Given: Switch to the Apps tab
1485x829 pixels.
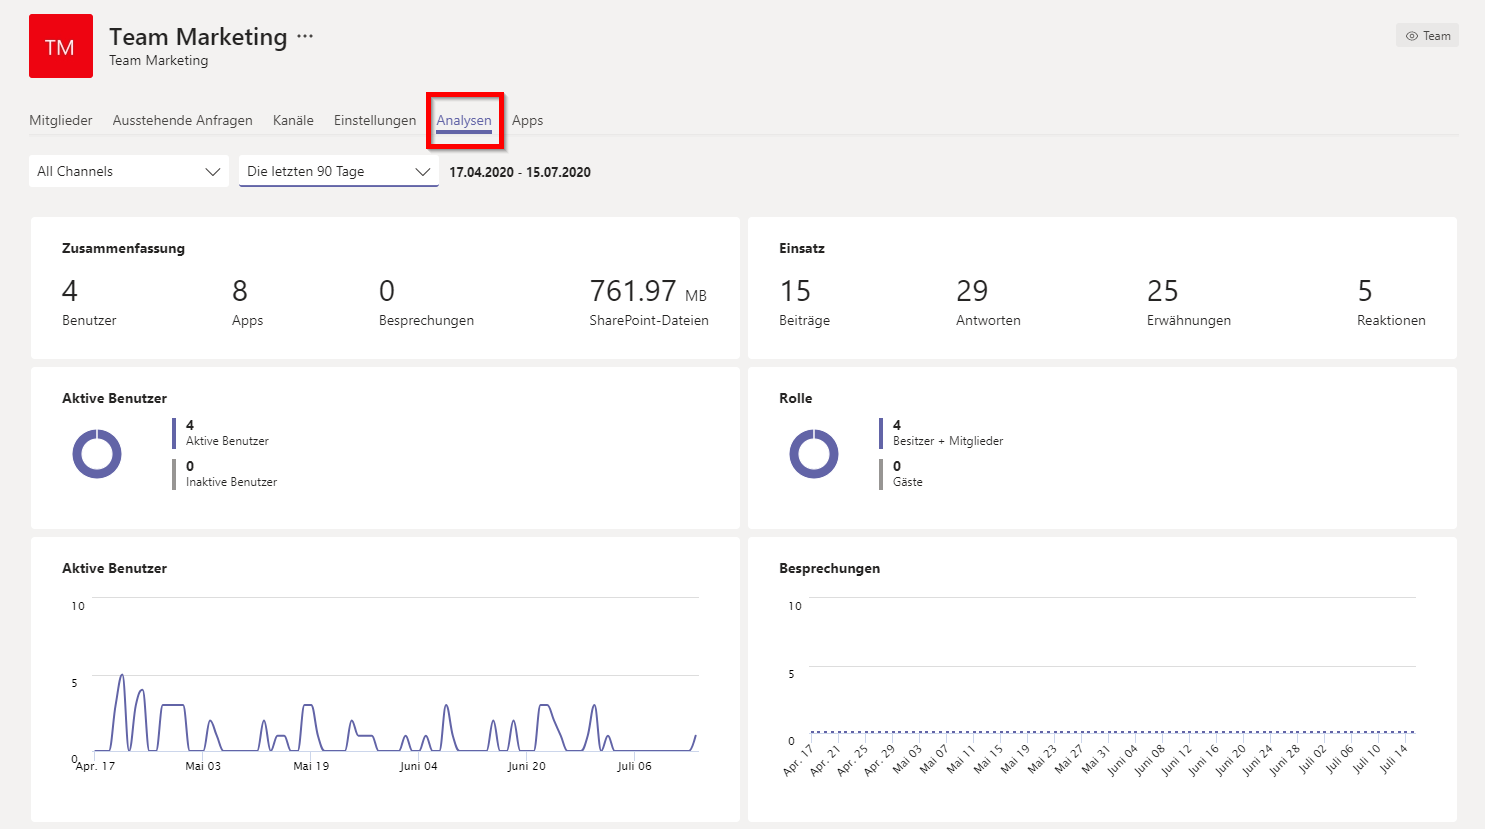Looking at the screenshot, I should click(x=528, y=120).
